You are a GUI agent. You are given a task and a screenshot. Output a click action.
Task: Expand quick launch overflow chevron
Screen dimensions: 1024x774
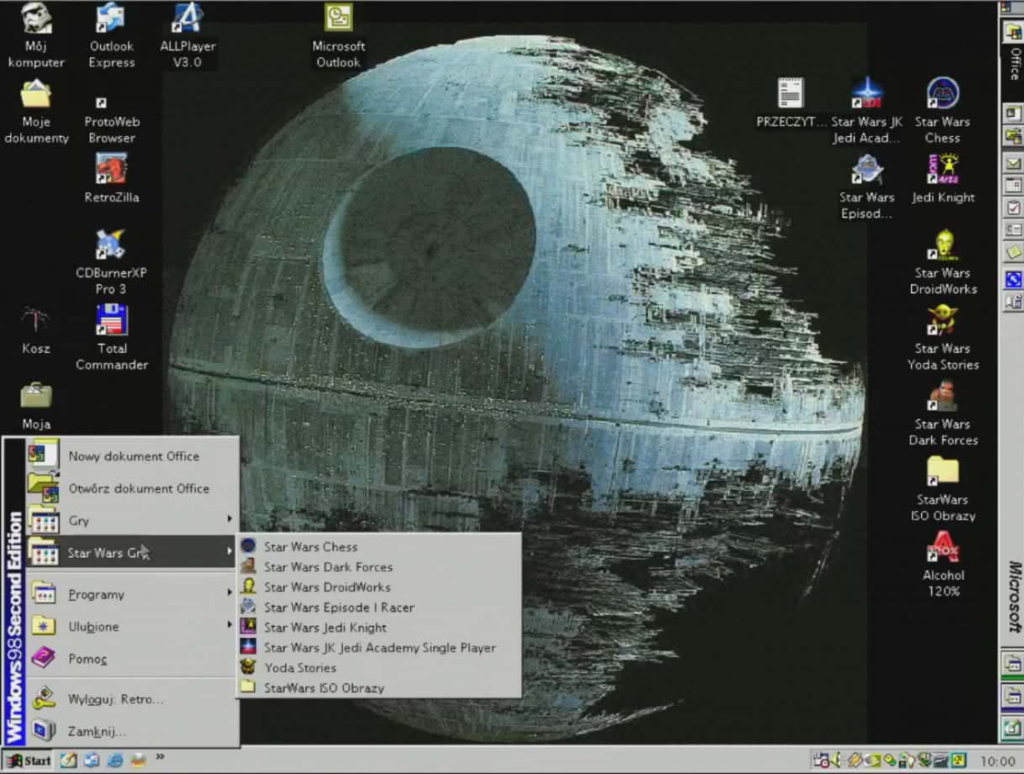point(160,758)
